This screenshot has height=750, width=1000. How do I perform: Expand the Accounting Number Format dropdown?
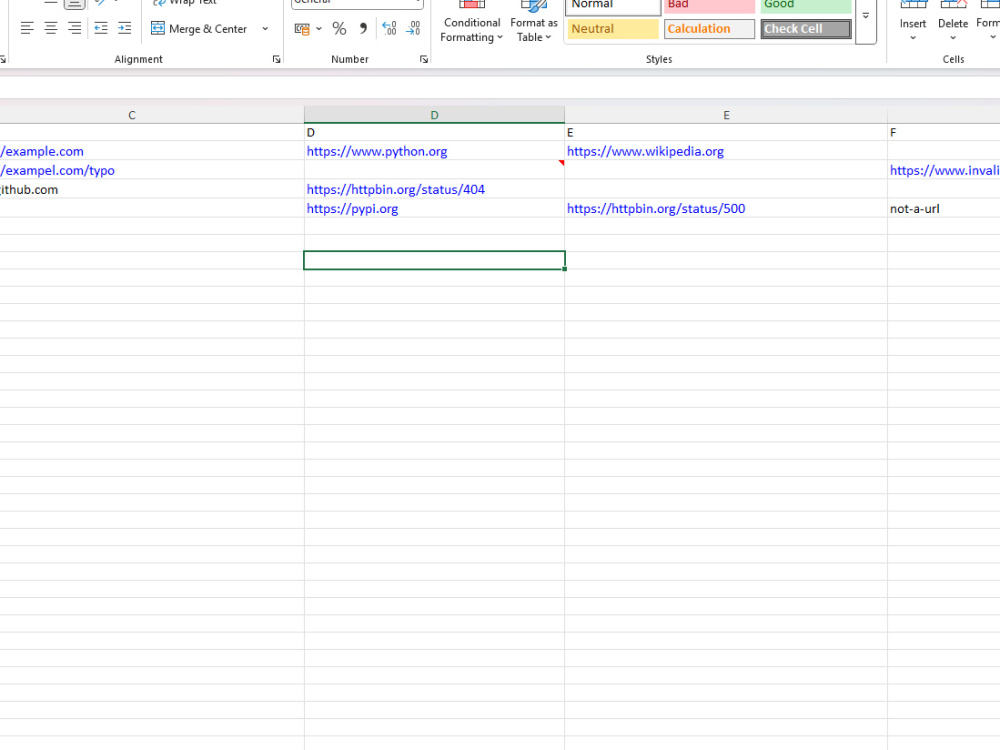click(319, 29)
